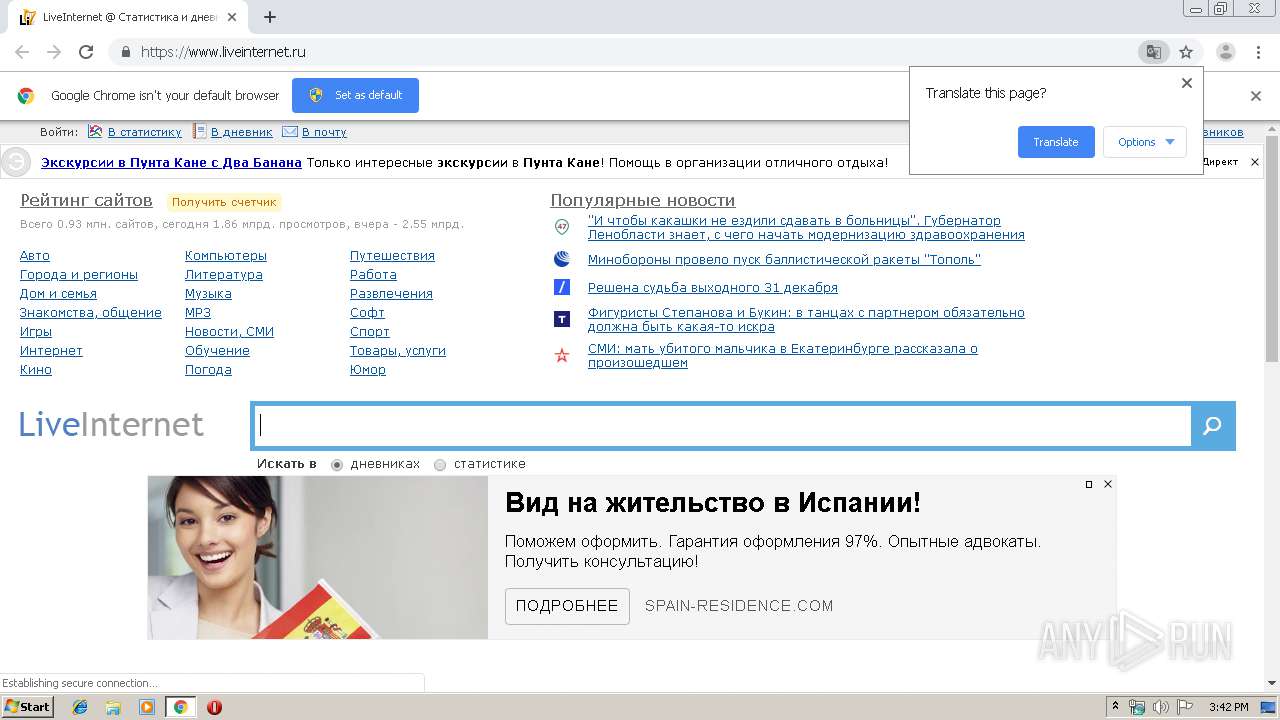Click the LiveInternet search input field
This screenshot has width=1280, height=720.
pyautogui.click(x=722, y=426)
